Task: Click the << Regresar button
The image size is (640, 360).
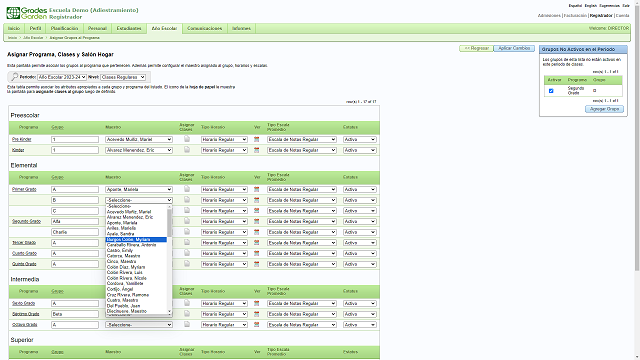Action: [476, 48]
